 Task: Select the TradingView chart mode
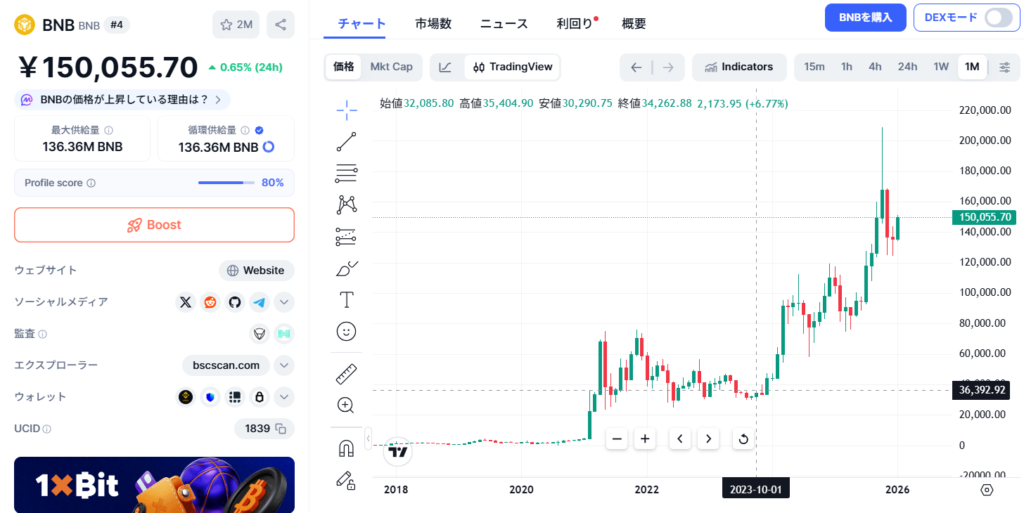[513, 67]
